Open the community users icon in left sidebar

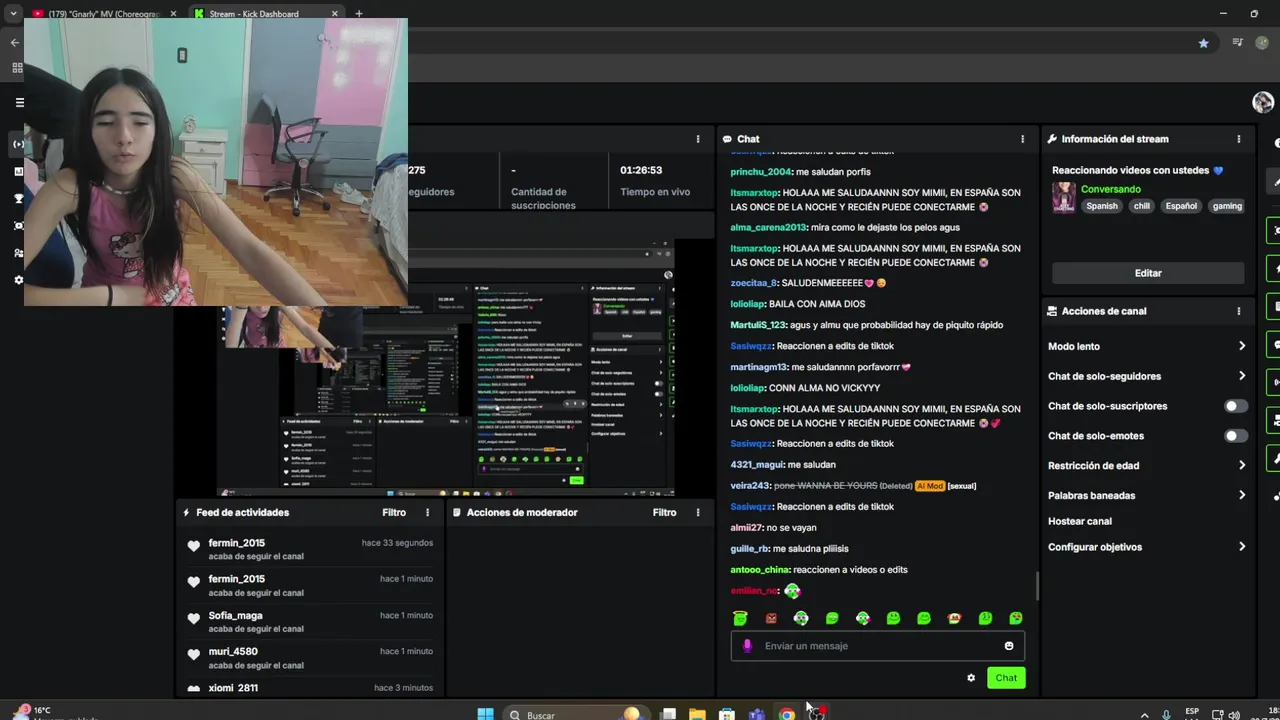[x=18, y=253]
